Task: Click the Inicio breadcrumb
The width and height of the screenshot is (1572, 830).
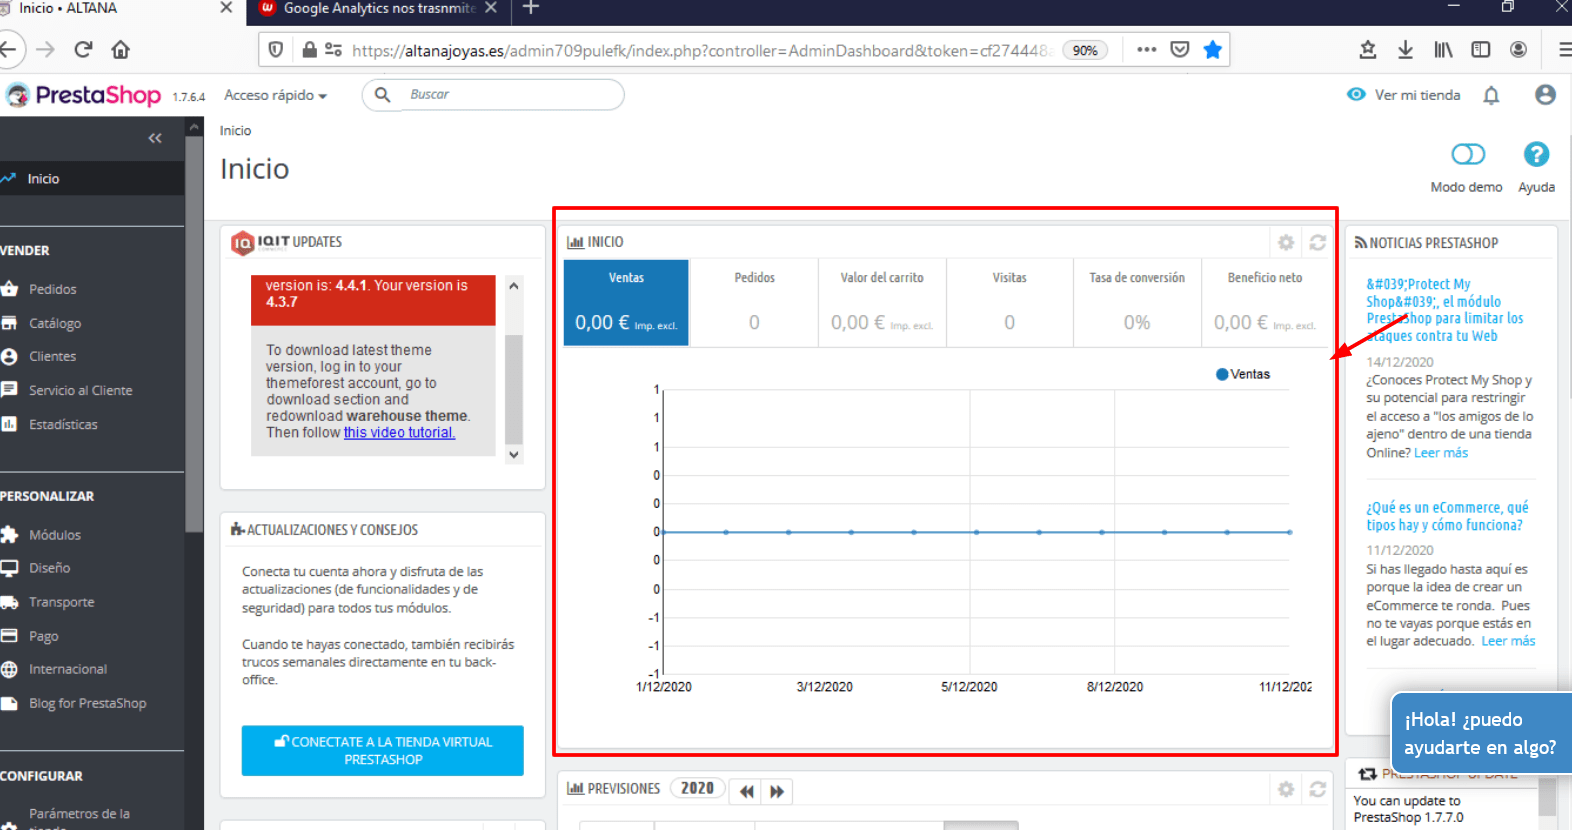Action: (x=235, y=130)
